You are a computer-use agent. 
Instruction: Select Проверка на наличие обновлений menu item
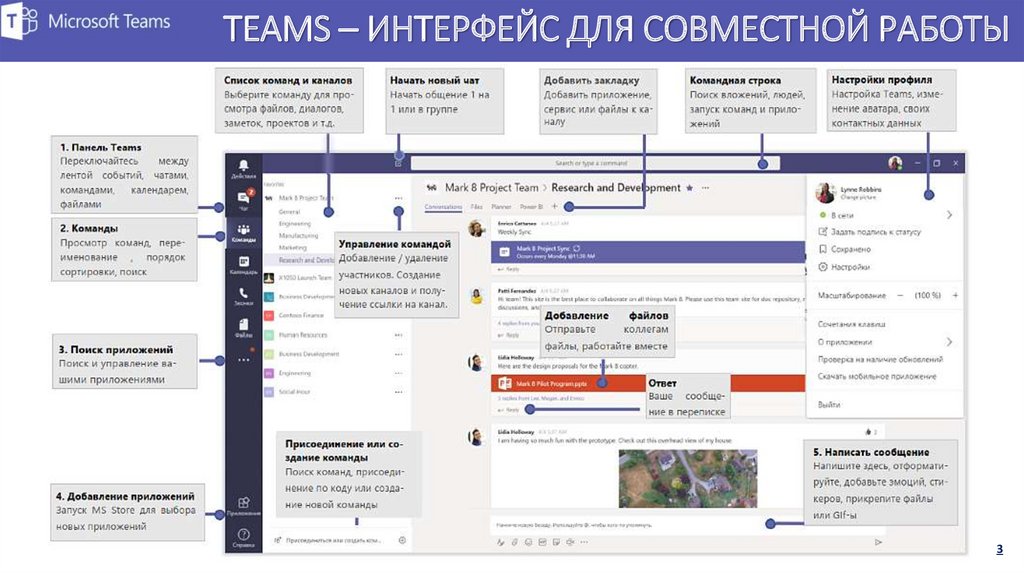[880, 359]
